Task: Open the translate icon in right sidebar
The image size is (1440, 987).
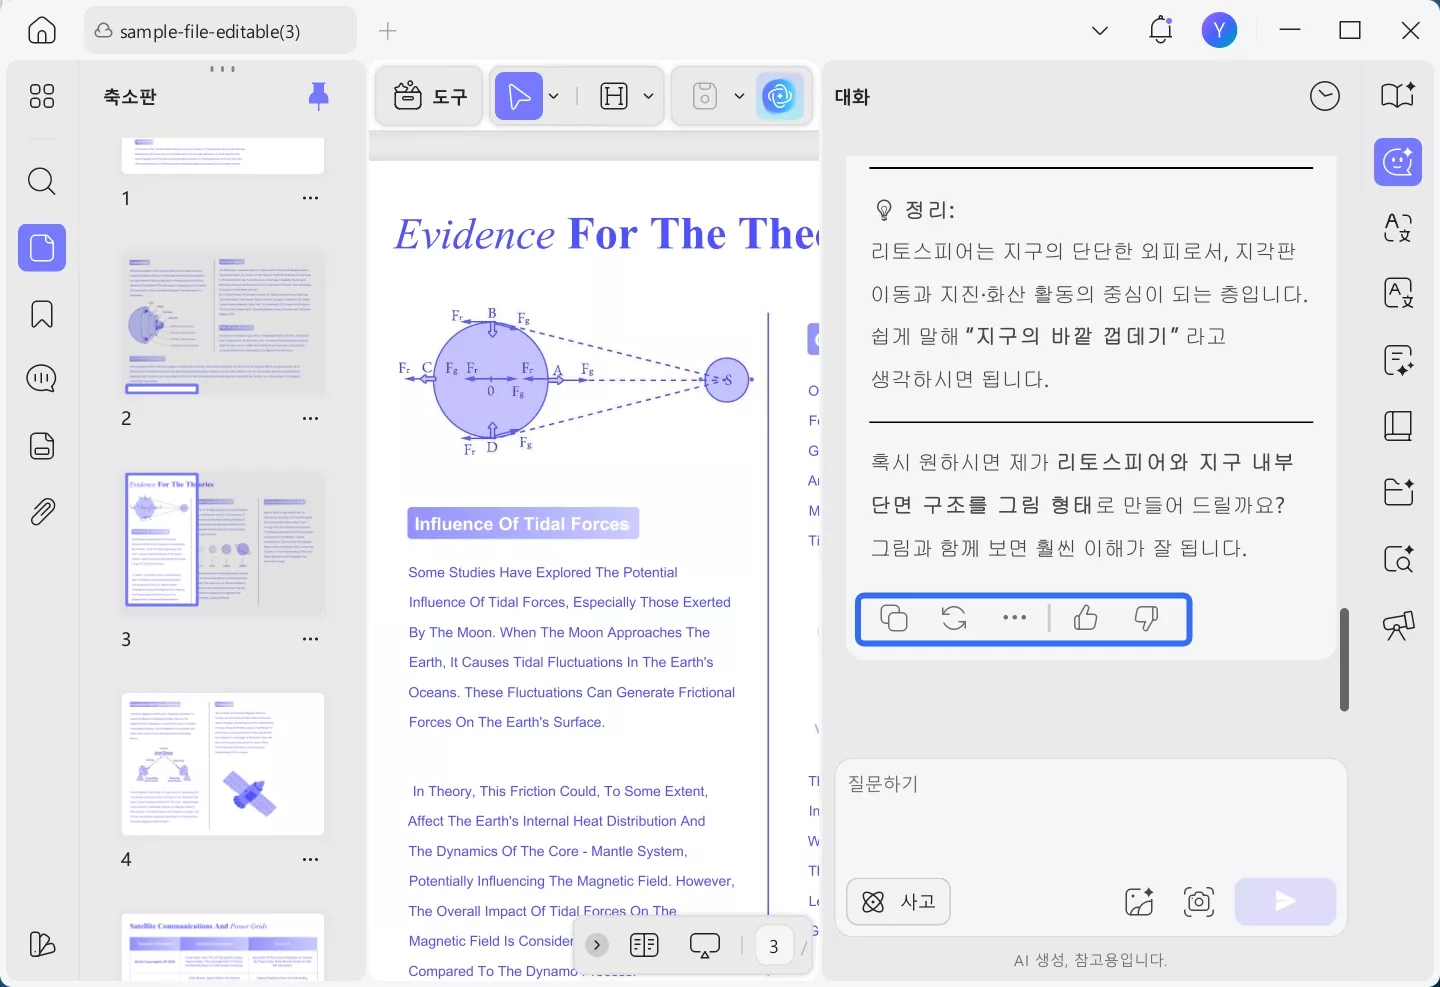Action: [x=1398, y=228]
